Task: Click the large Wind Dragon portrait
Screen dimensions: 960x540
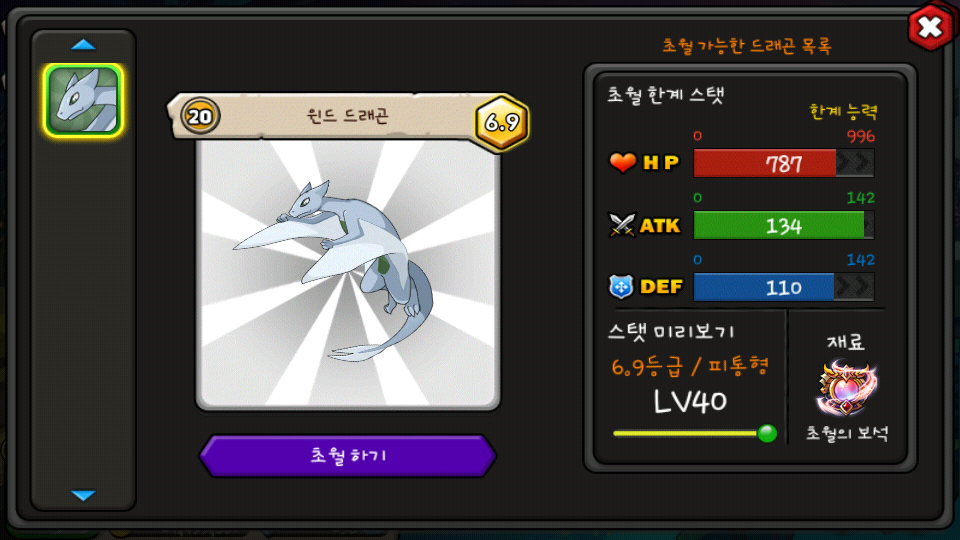Action: point(348,274)
